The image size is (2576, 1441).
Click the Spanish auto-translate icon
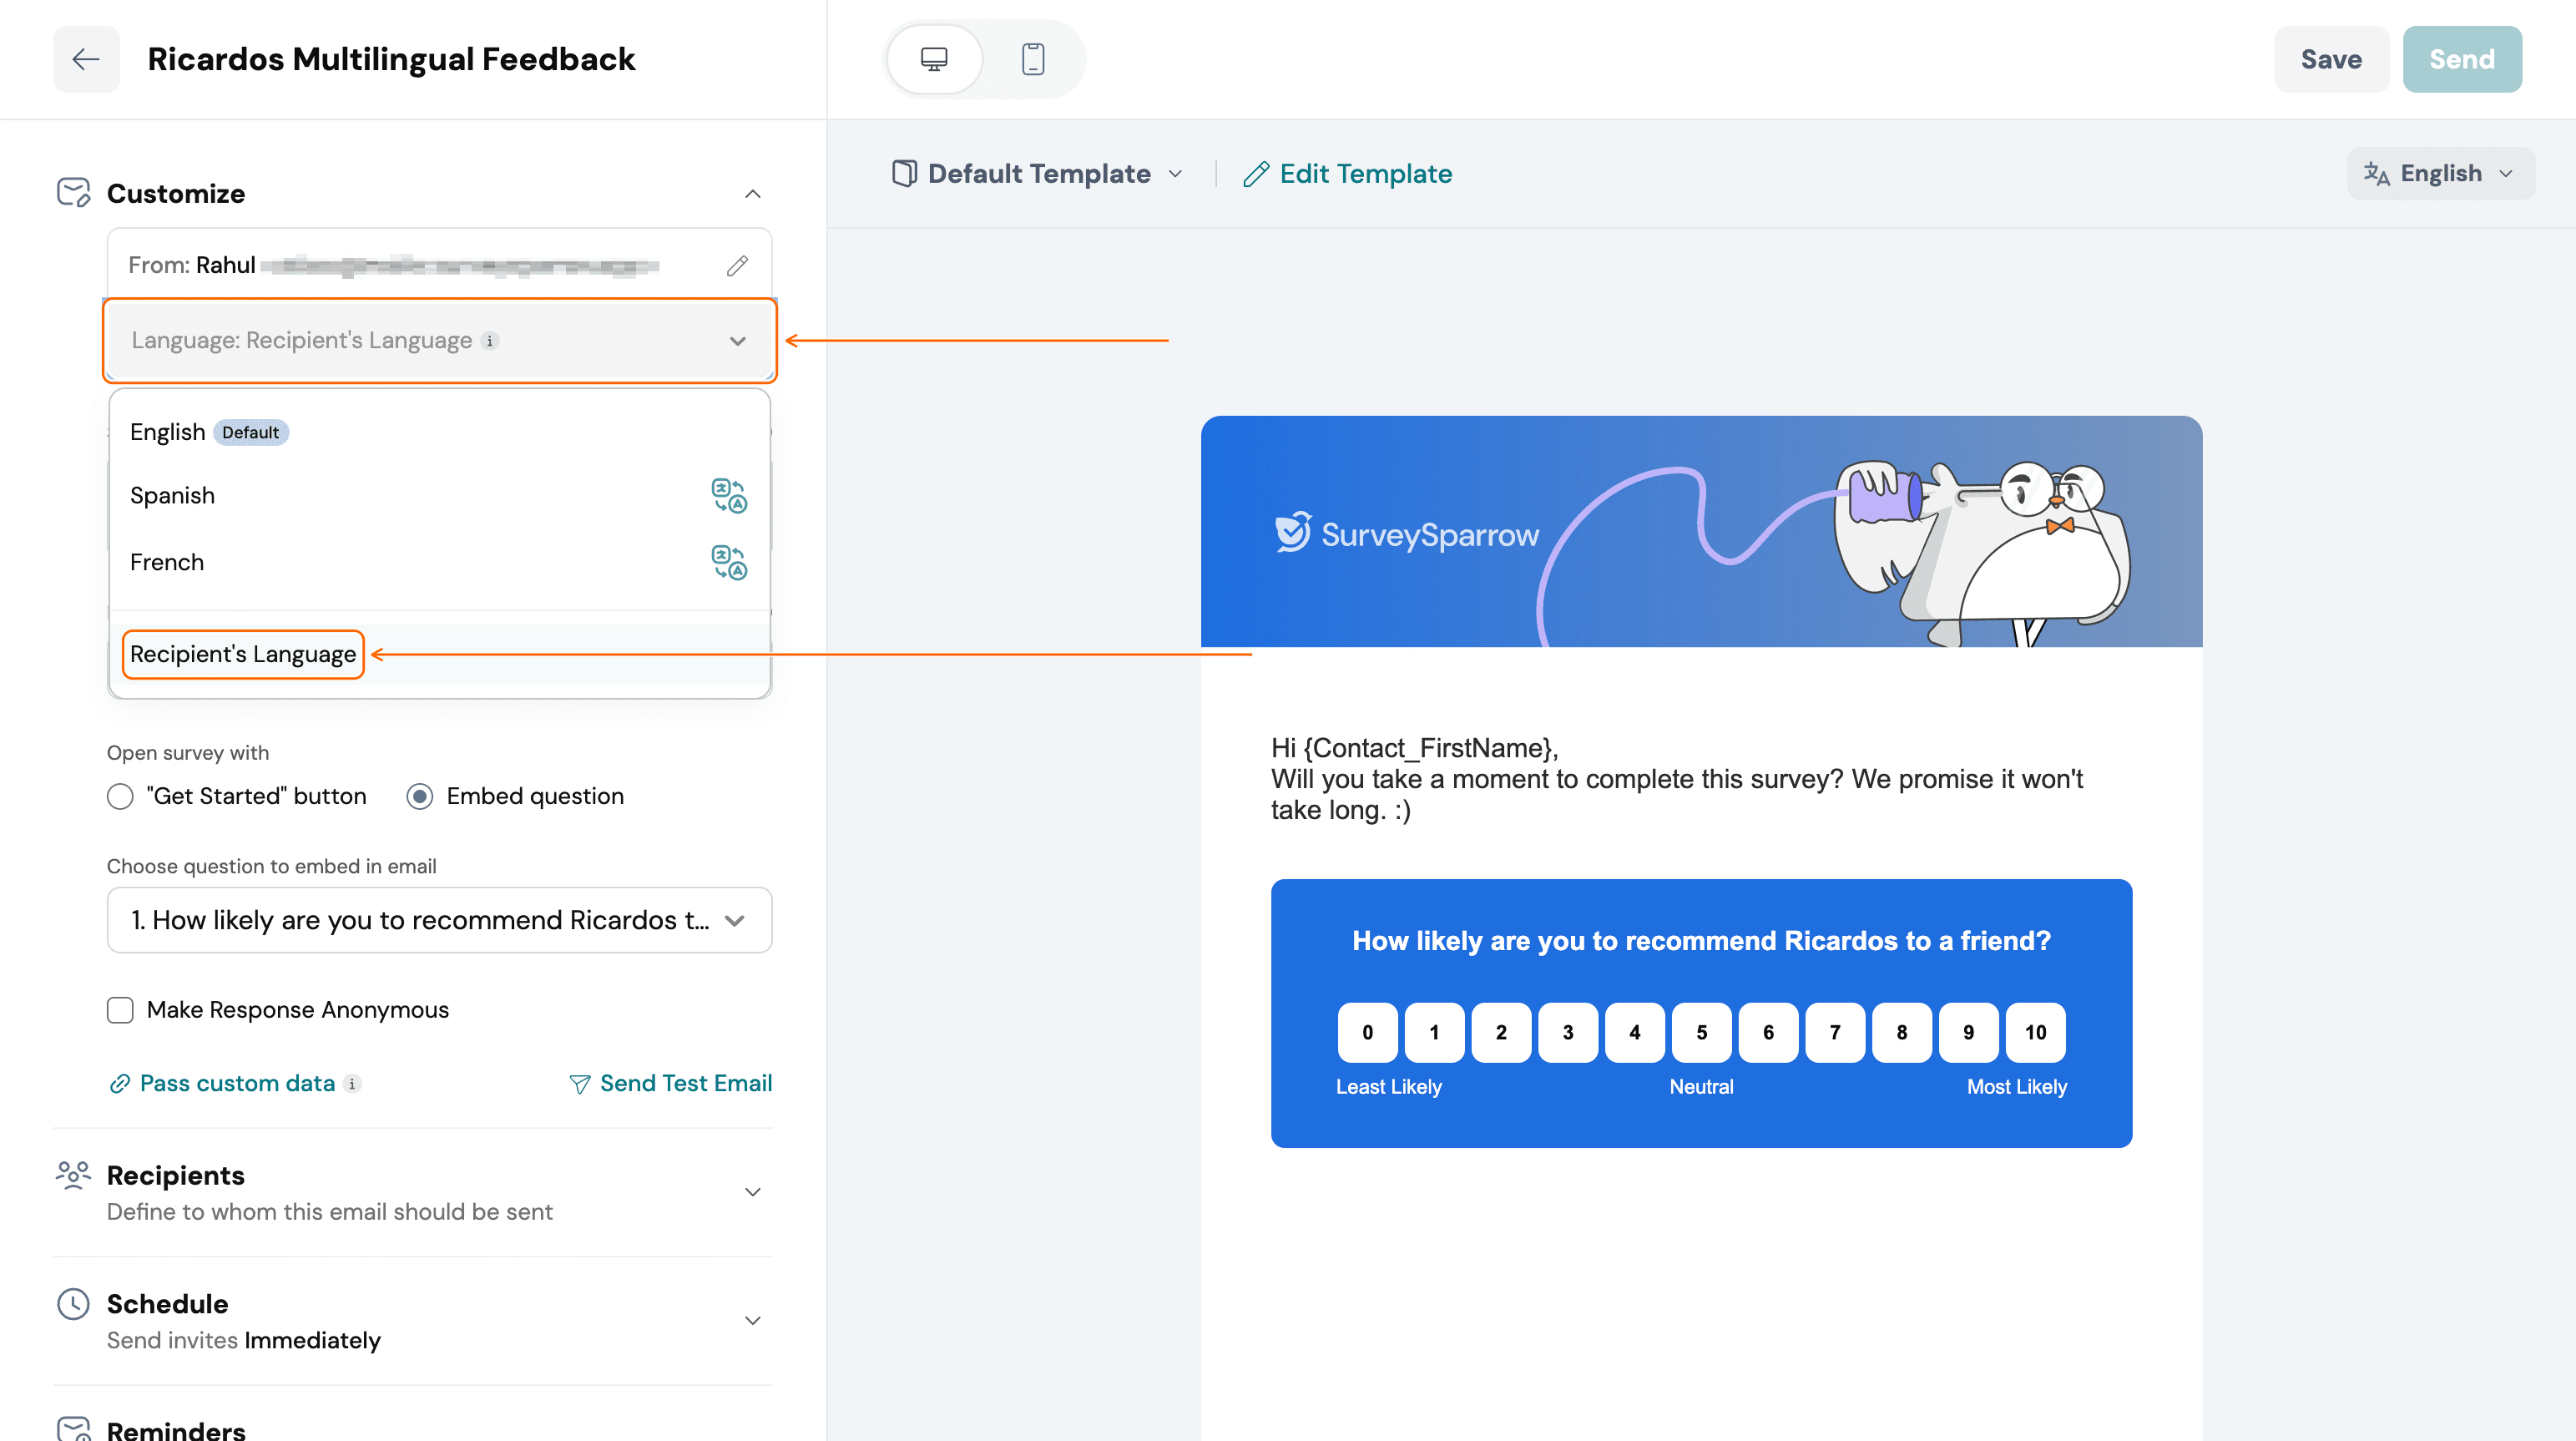pyautogui.click(x=729, y=495)
